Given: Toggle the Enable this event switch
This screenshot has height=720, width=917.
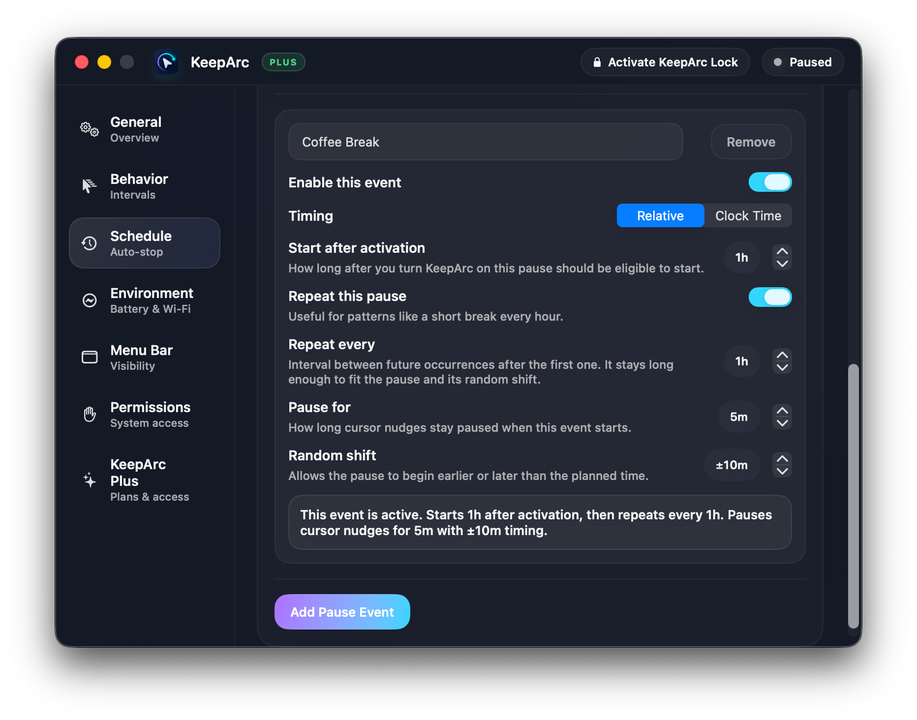Looking at the screenshot, I should point(770,182).
